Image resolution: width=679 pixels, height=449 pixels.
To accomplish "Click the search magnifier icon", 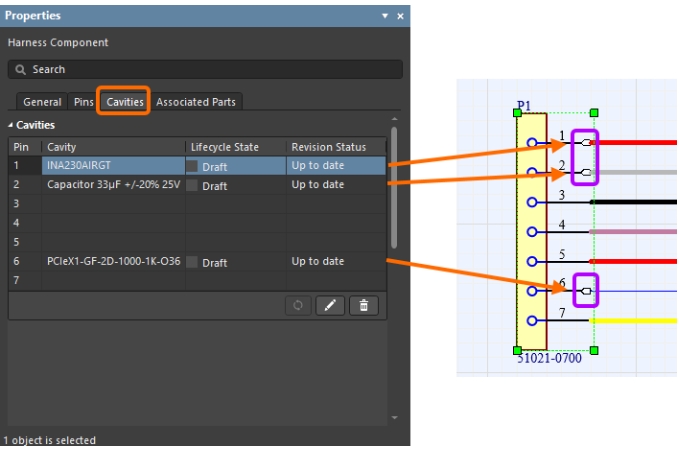I will tap(20, 69).
